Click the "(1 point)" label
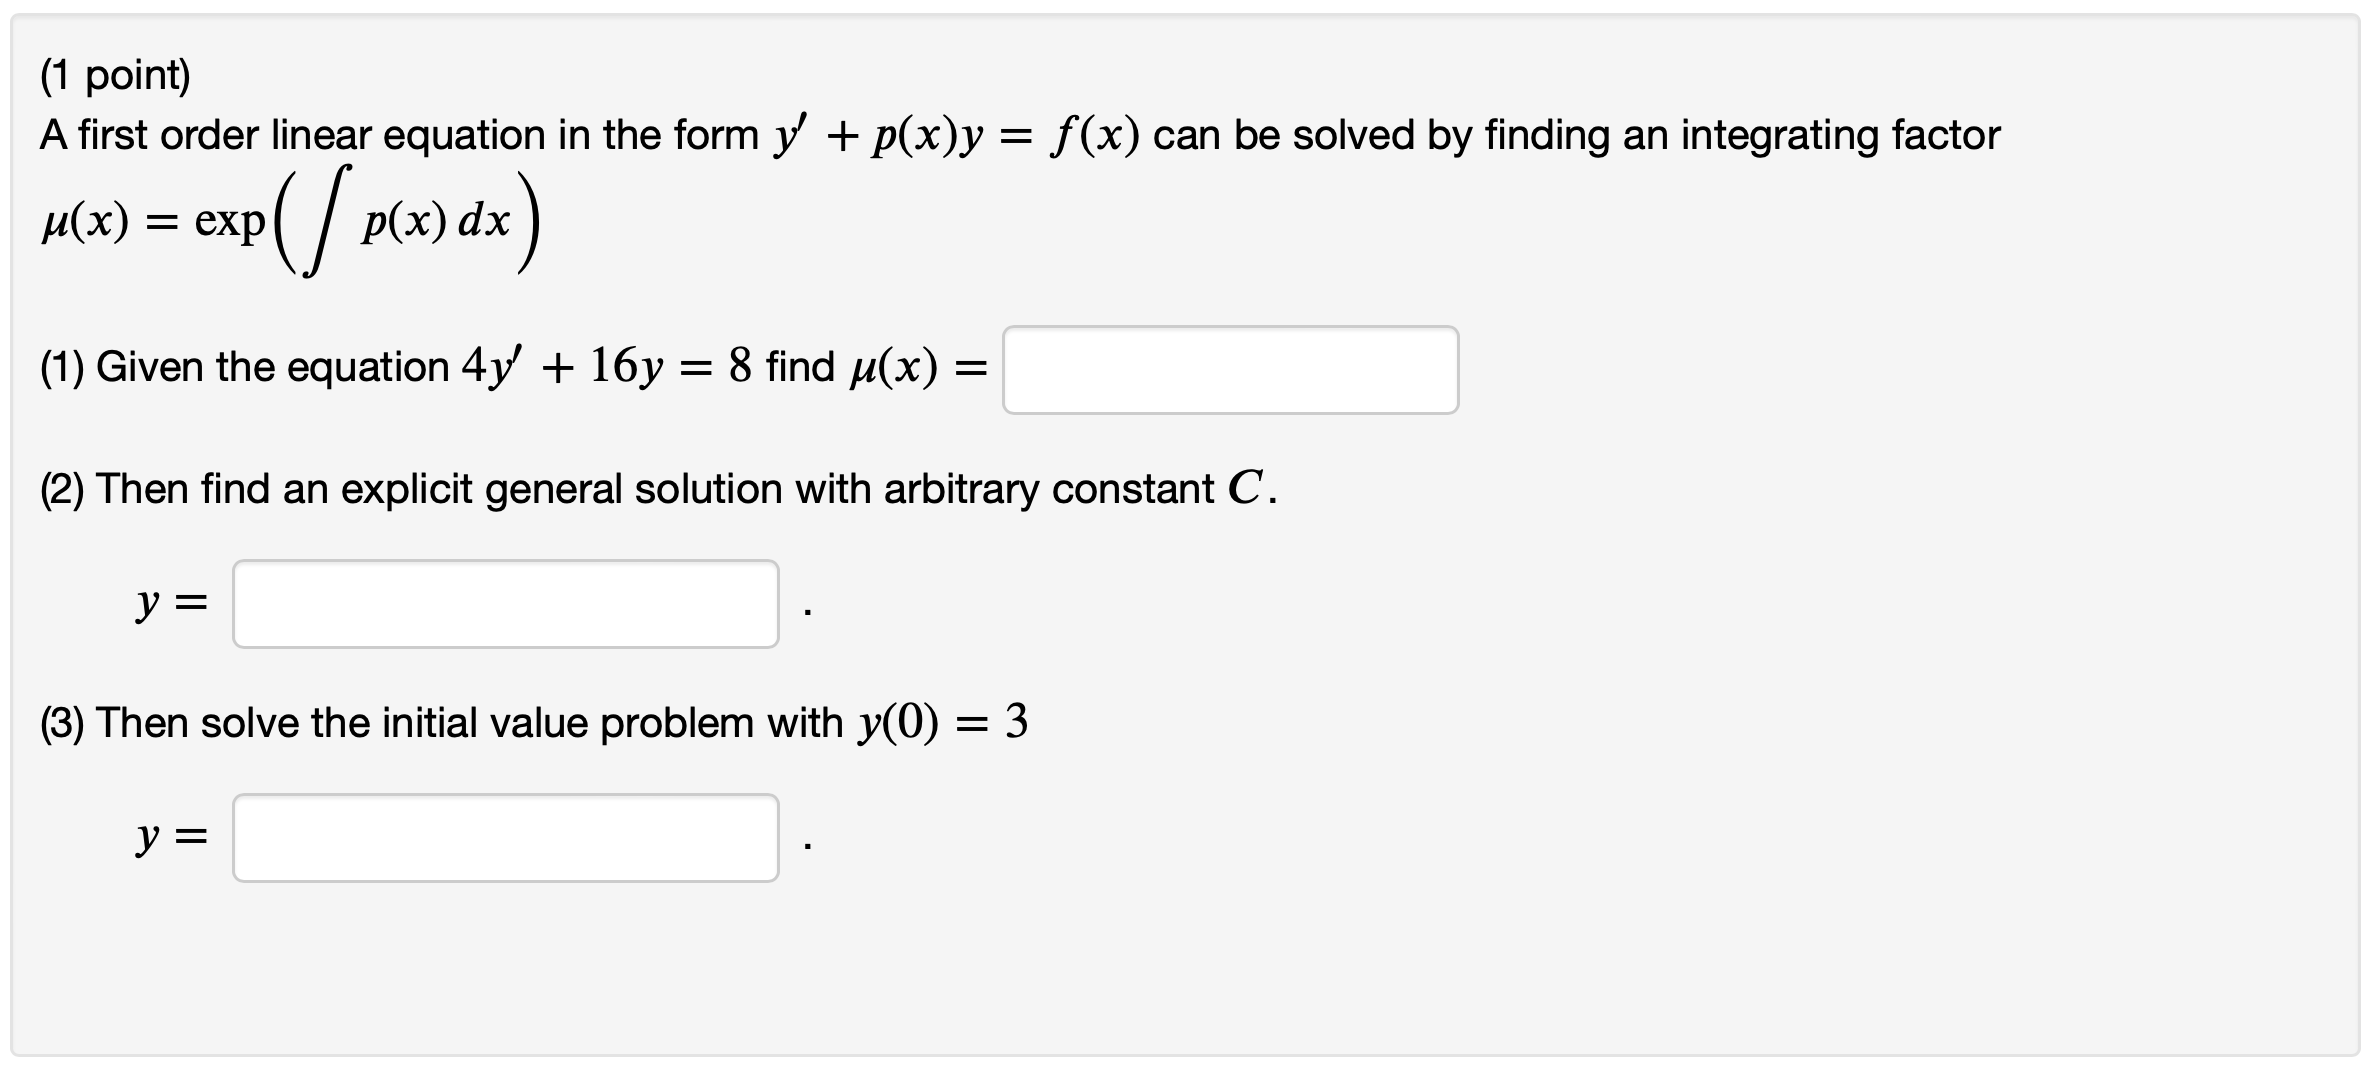The image size is (2368, 1074). point(115,75)
